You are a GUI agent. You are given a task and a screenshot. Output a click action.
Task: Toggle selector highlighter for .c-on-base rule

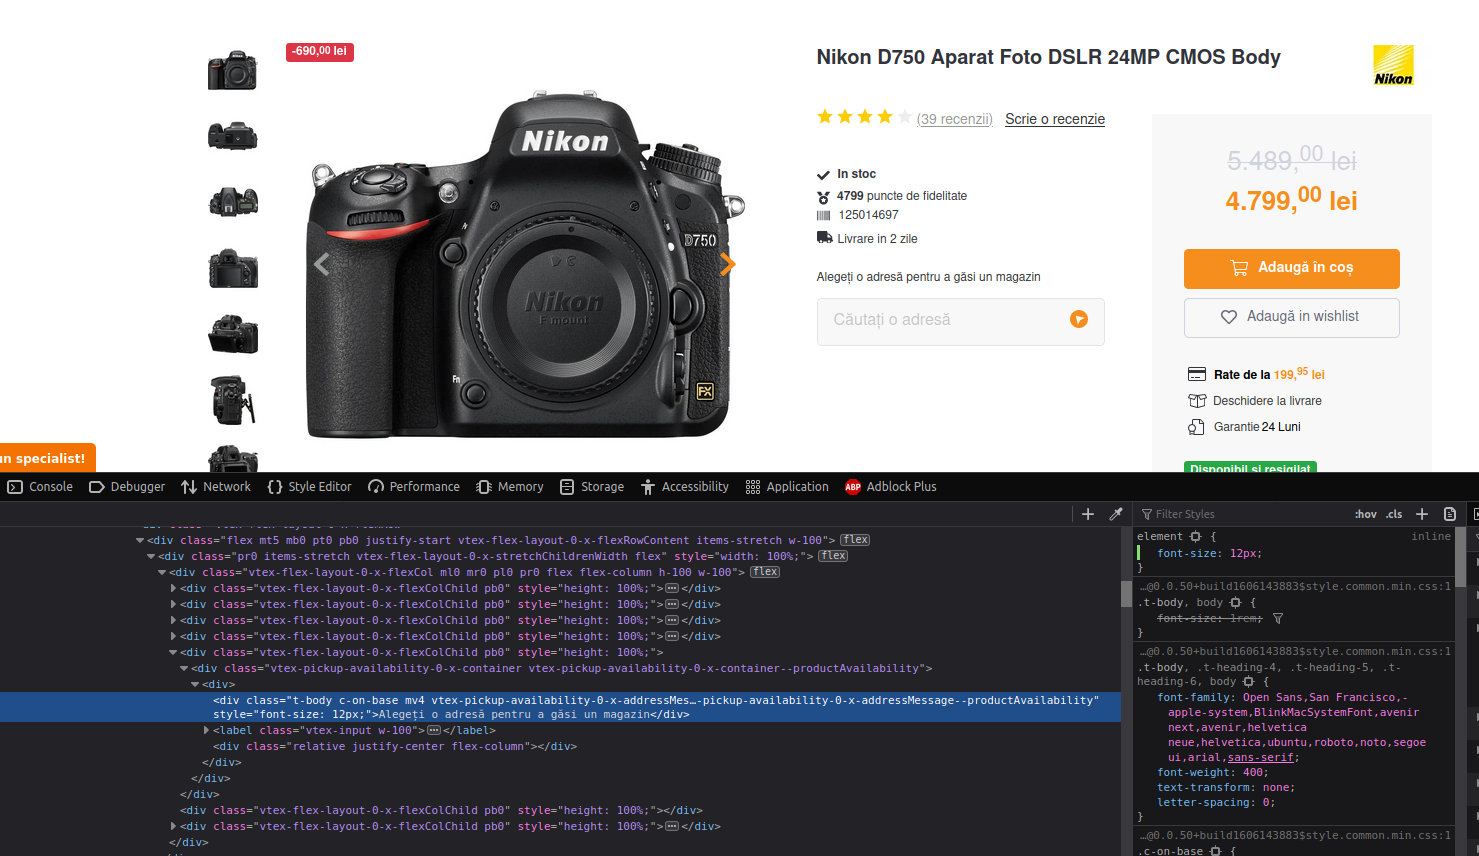[1215, 851]
